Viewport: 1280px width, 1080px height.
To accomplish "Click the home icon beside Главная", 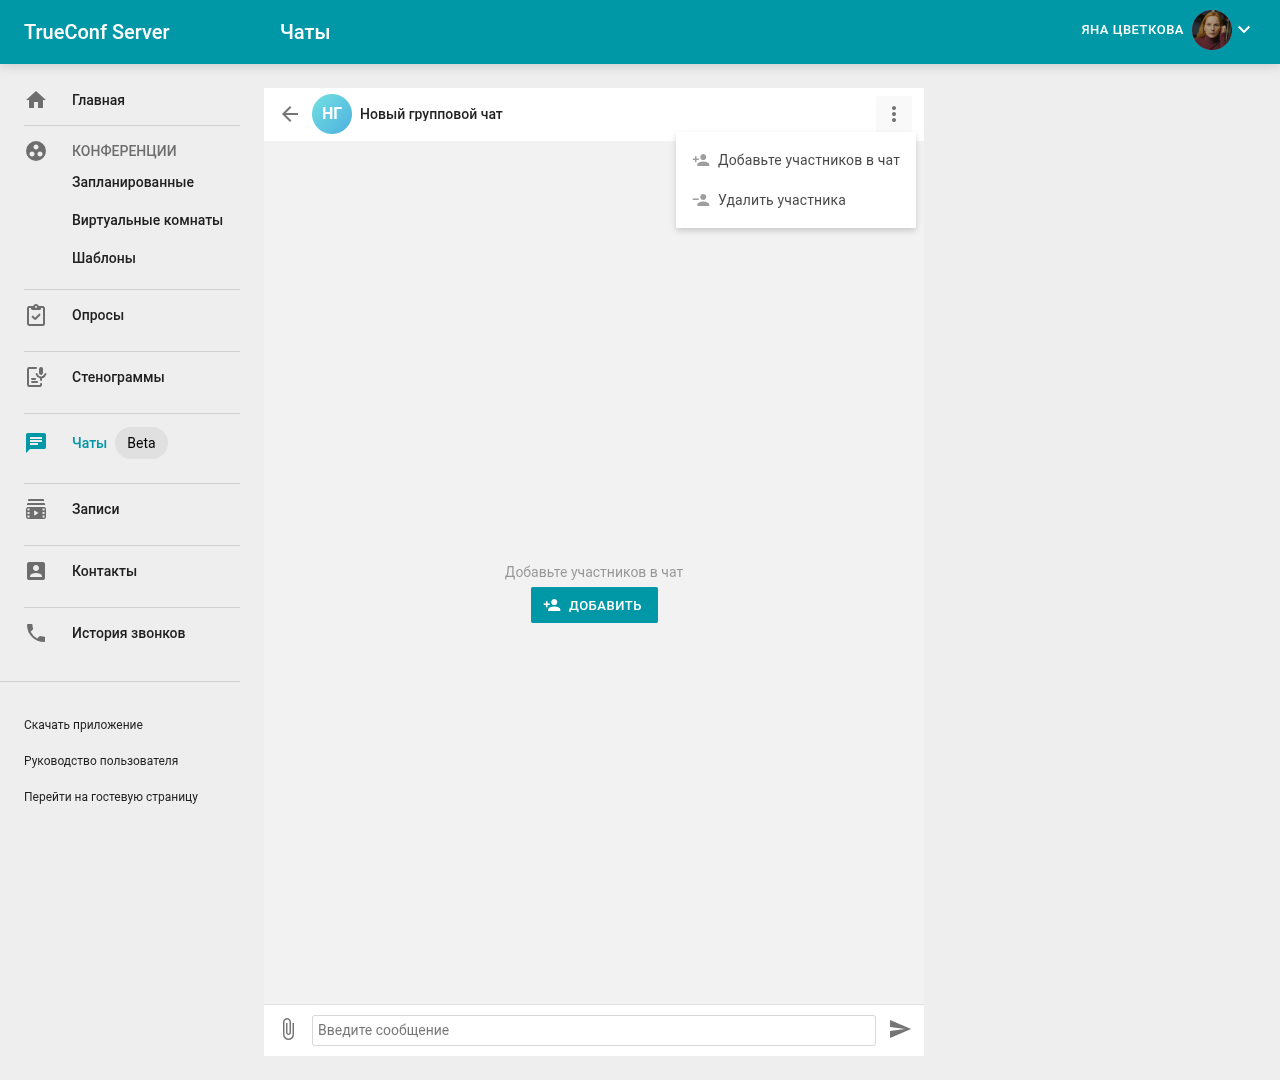I will 36,100.
